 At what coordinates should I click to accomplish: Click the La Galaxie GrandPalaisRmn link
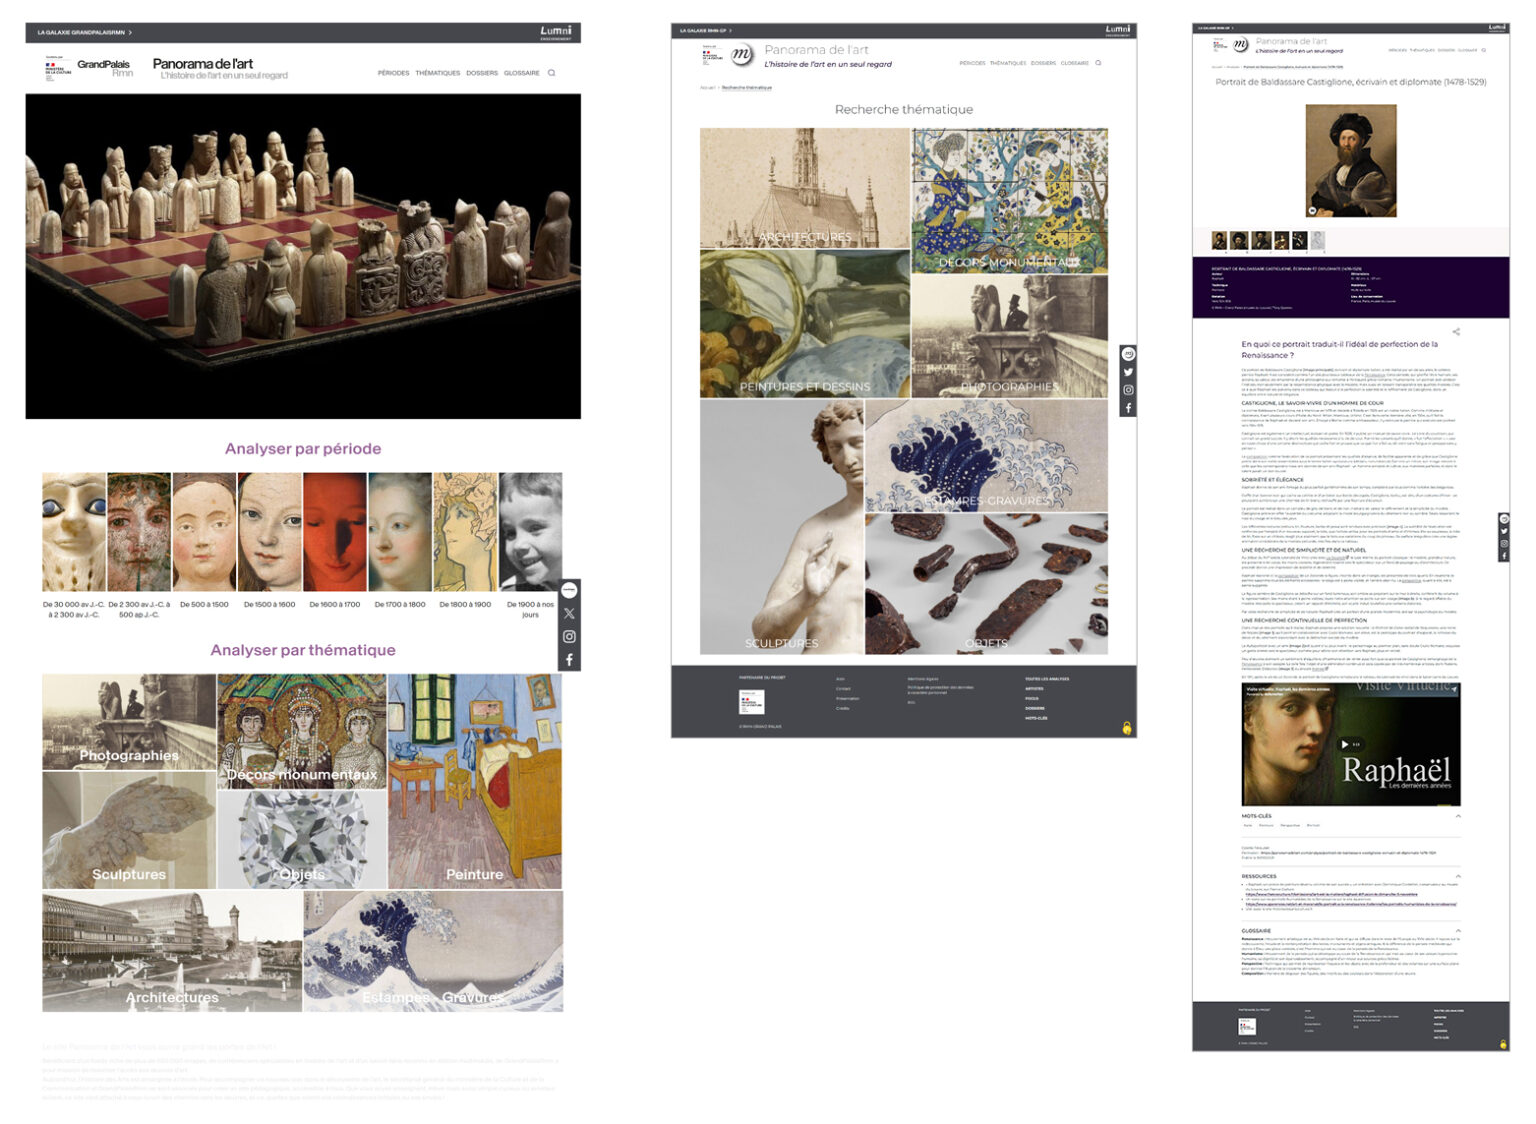[x=84, y=33]
